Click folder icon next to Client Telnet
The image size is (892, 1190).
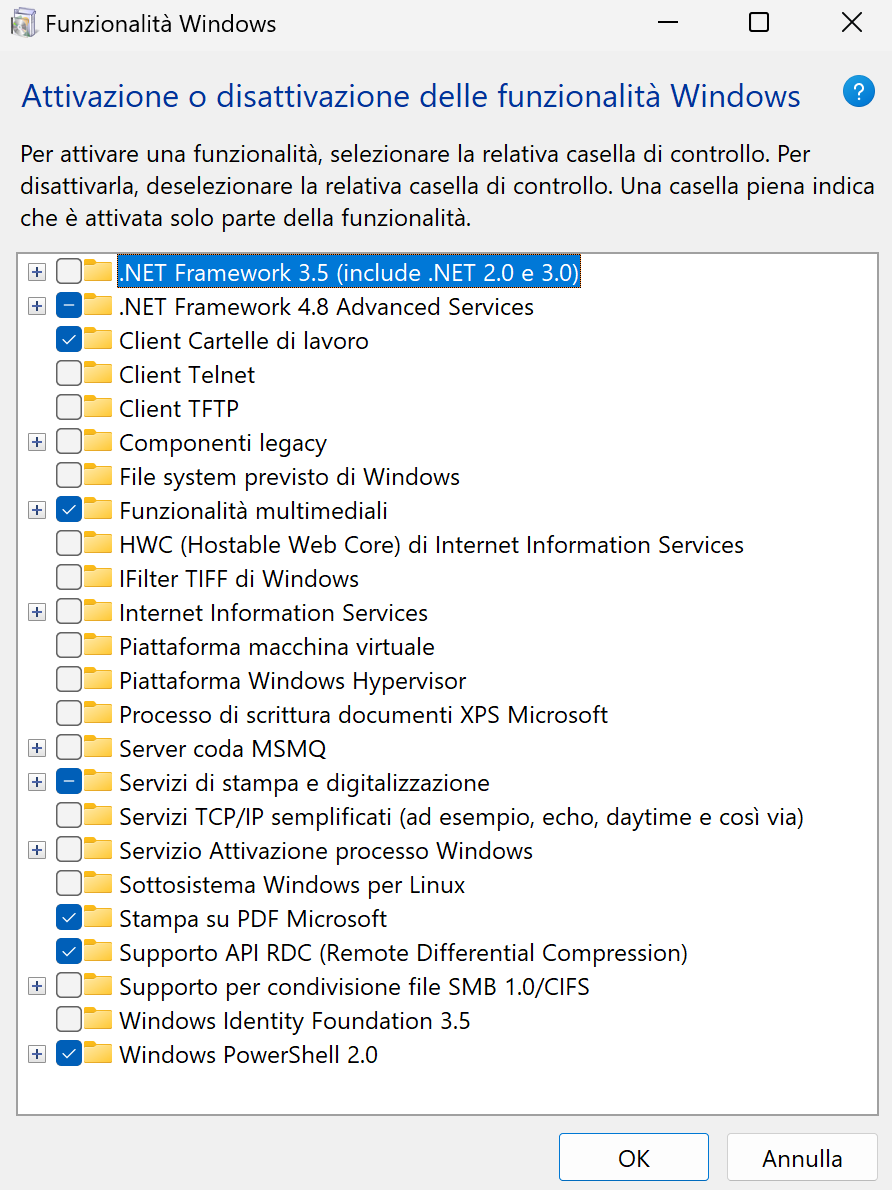(98, 375)
